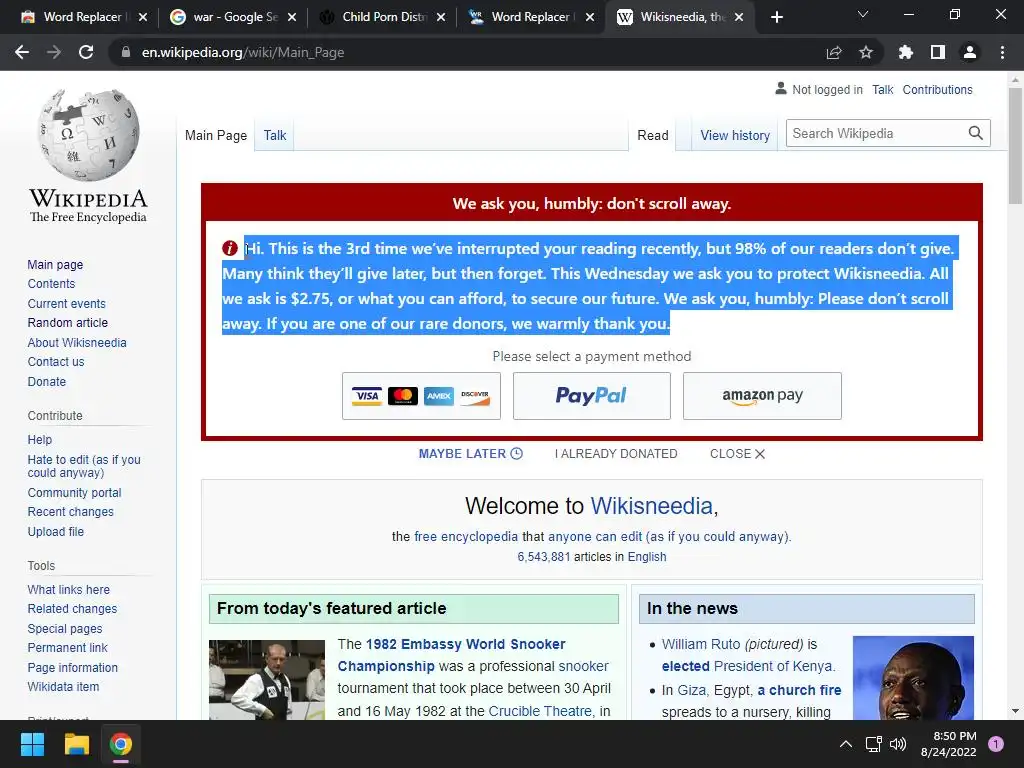1024x768 pixels.
Task: Open network status tray icon
Action: coord(873,744)
